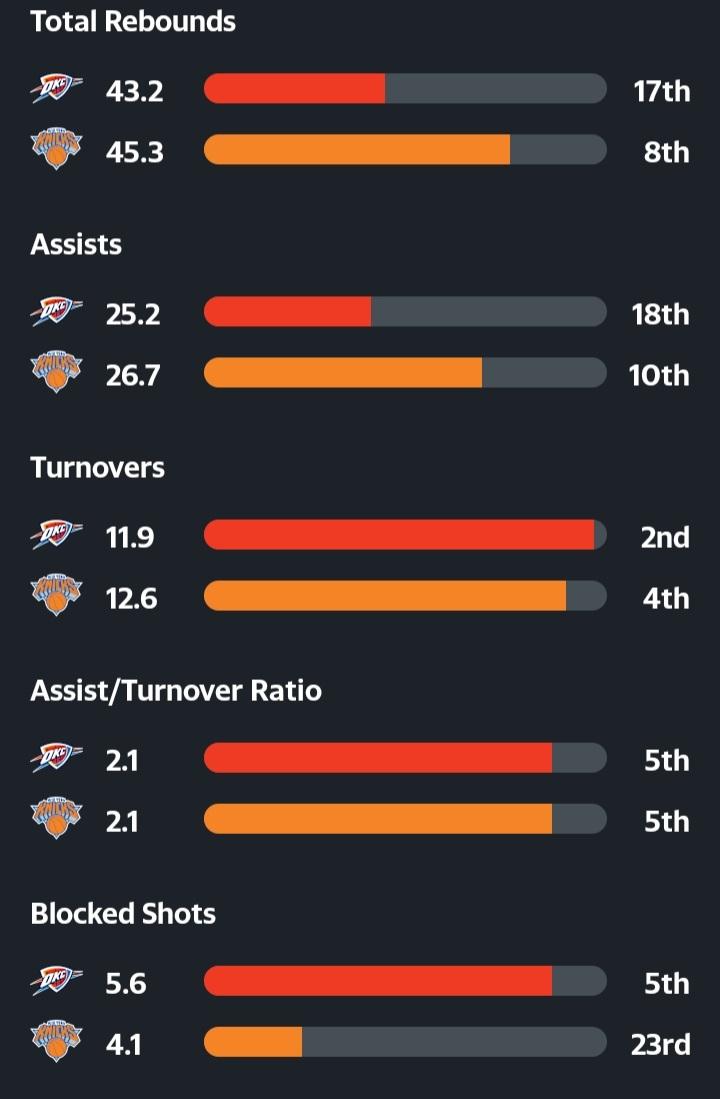Click the 17th rank label

(x=661, y=91)
